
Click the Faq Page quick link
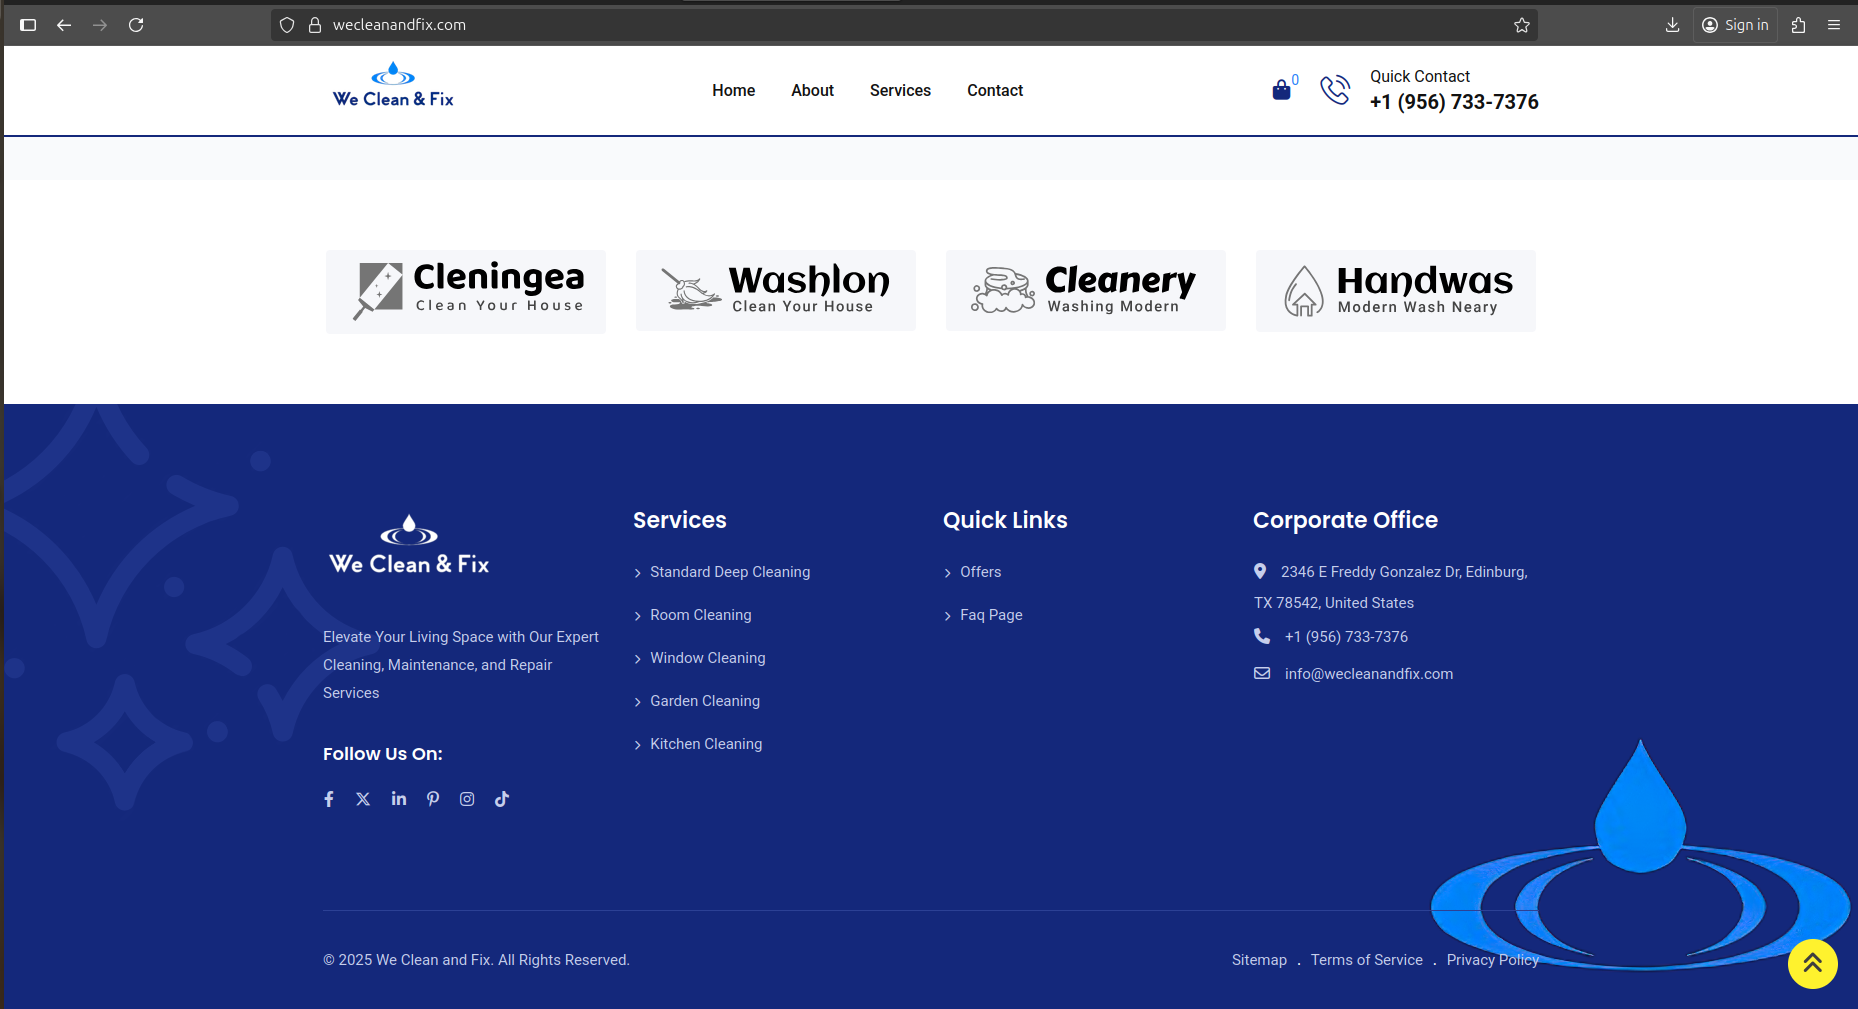click(x=990, y=615)
